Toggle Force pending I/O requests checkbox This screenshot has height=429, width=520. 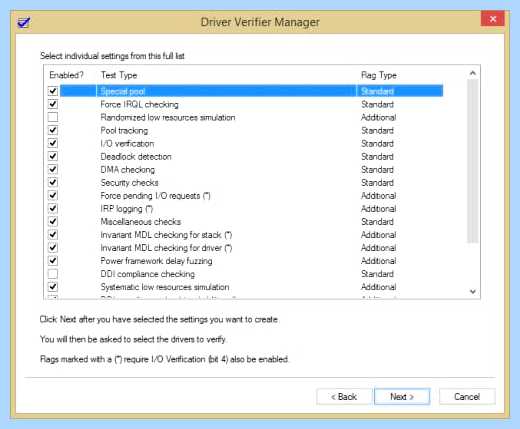point(53,195)
